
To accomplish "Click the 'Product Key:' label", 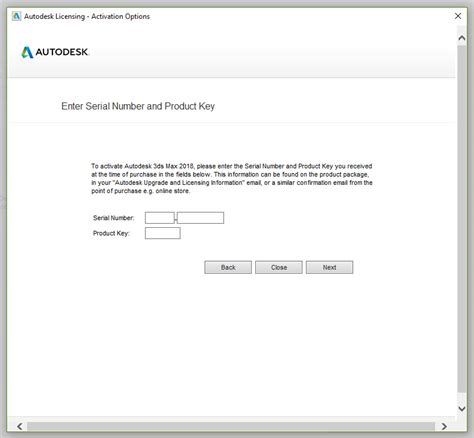I will click(111, 233).
